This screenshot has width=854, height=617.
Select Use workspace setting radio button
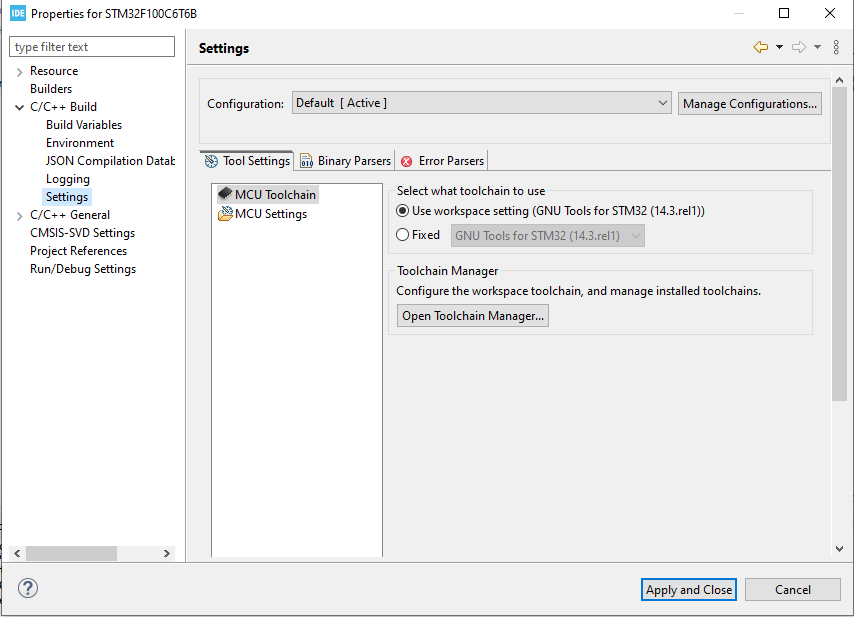402,211
